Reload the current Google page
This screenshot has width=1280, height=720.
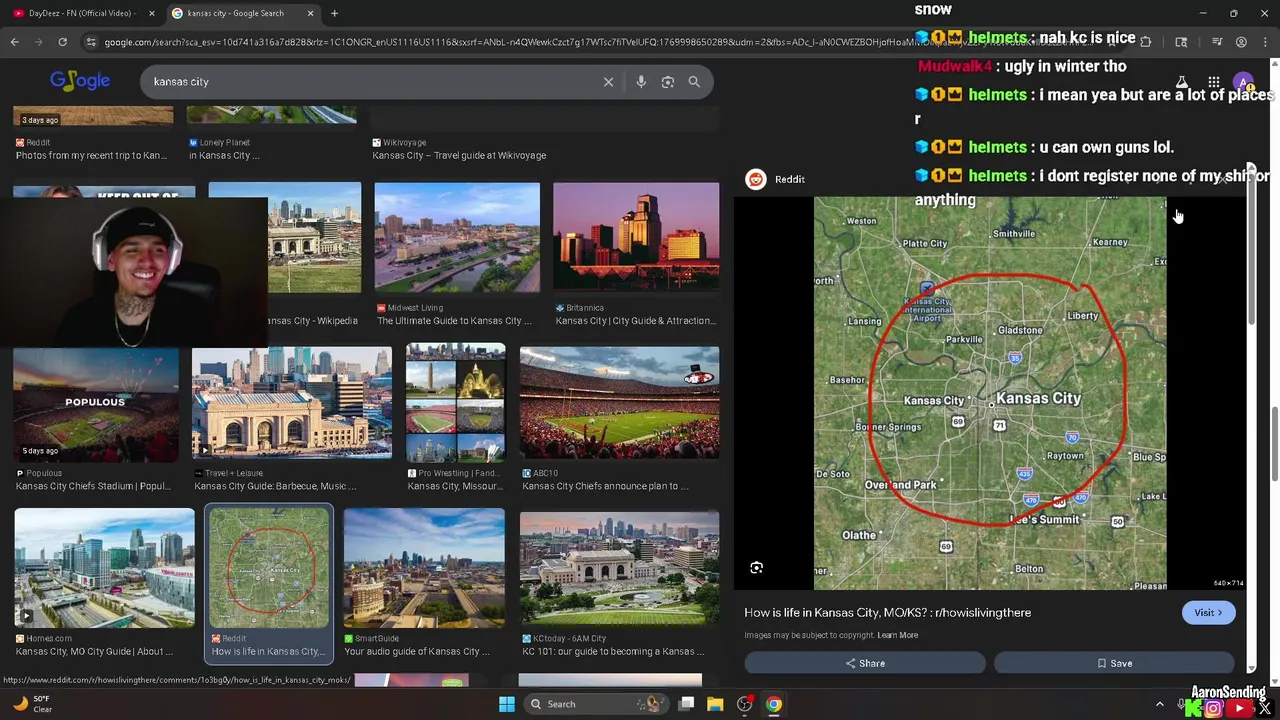[x=62, y=42]
